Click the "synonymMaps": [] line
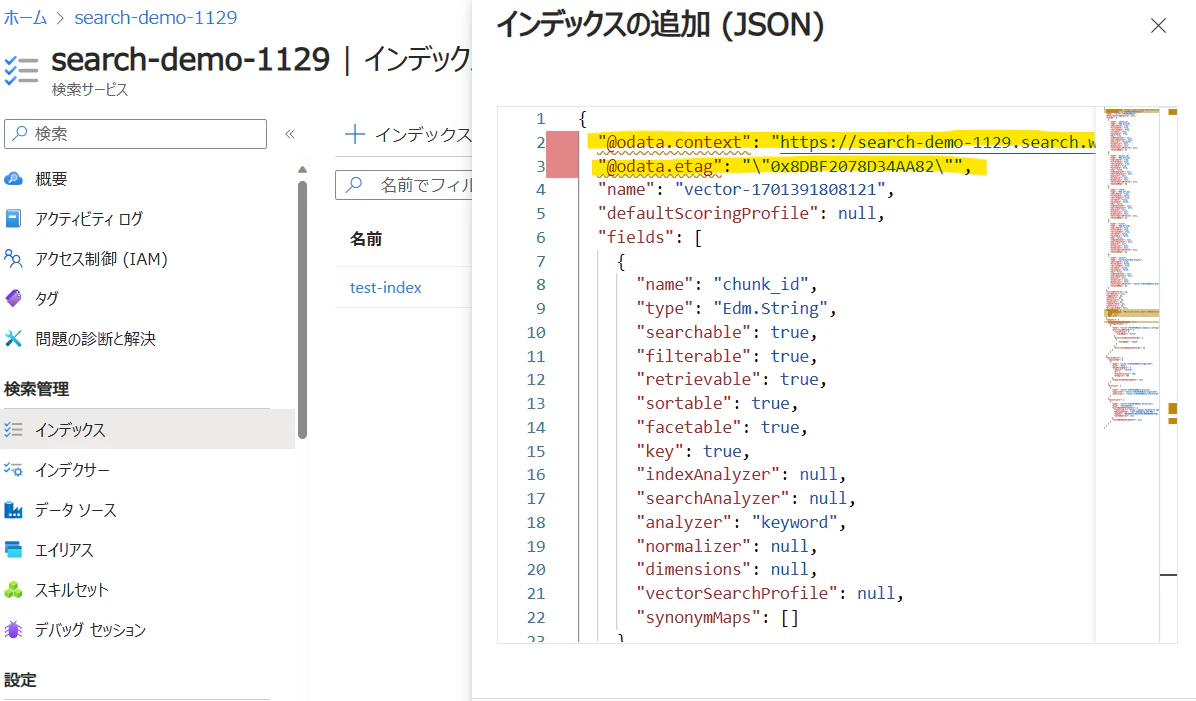 [x=717, y=616]
